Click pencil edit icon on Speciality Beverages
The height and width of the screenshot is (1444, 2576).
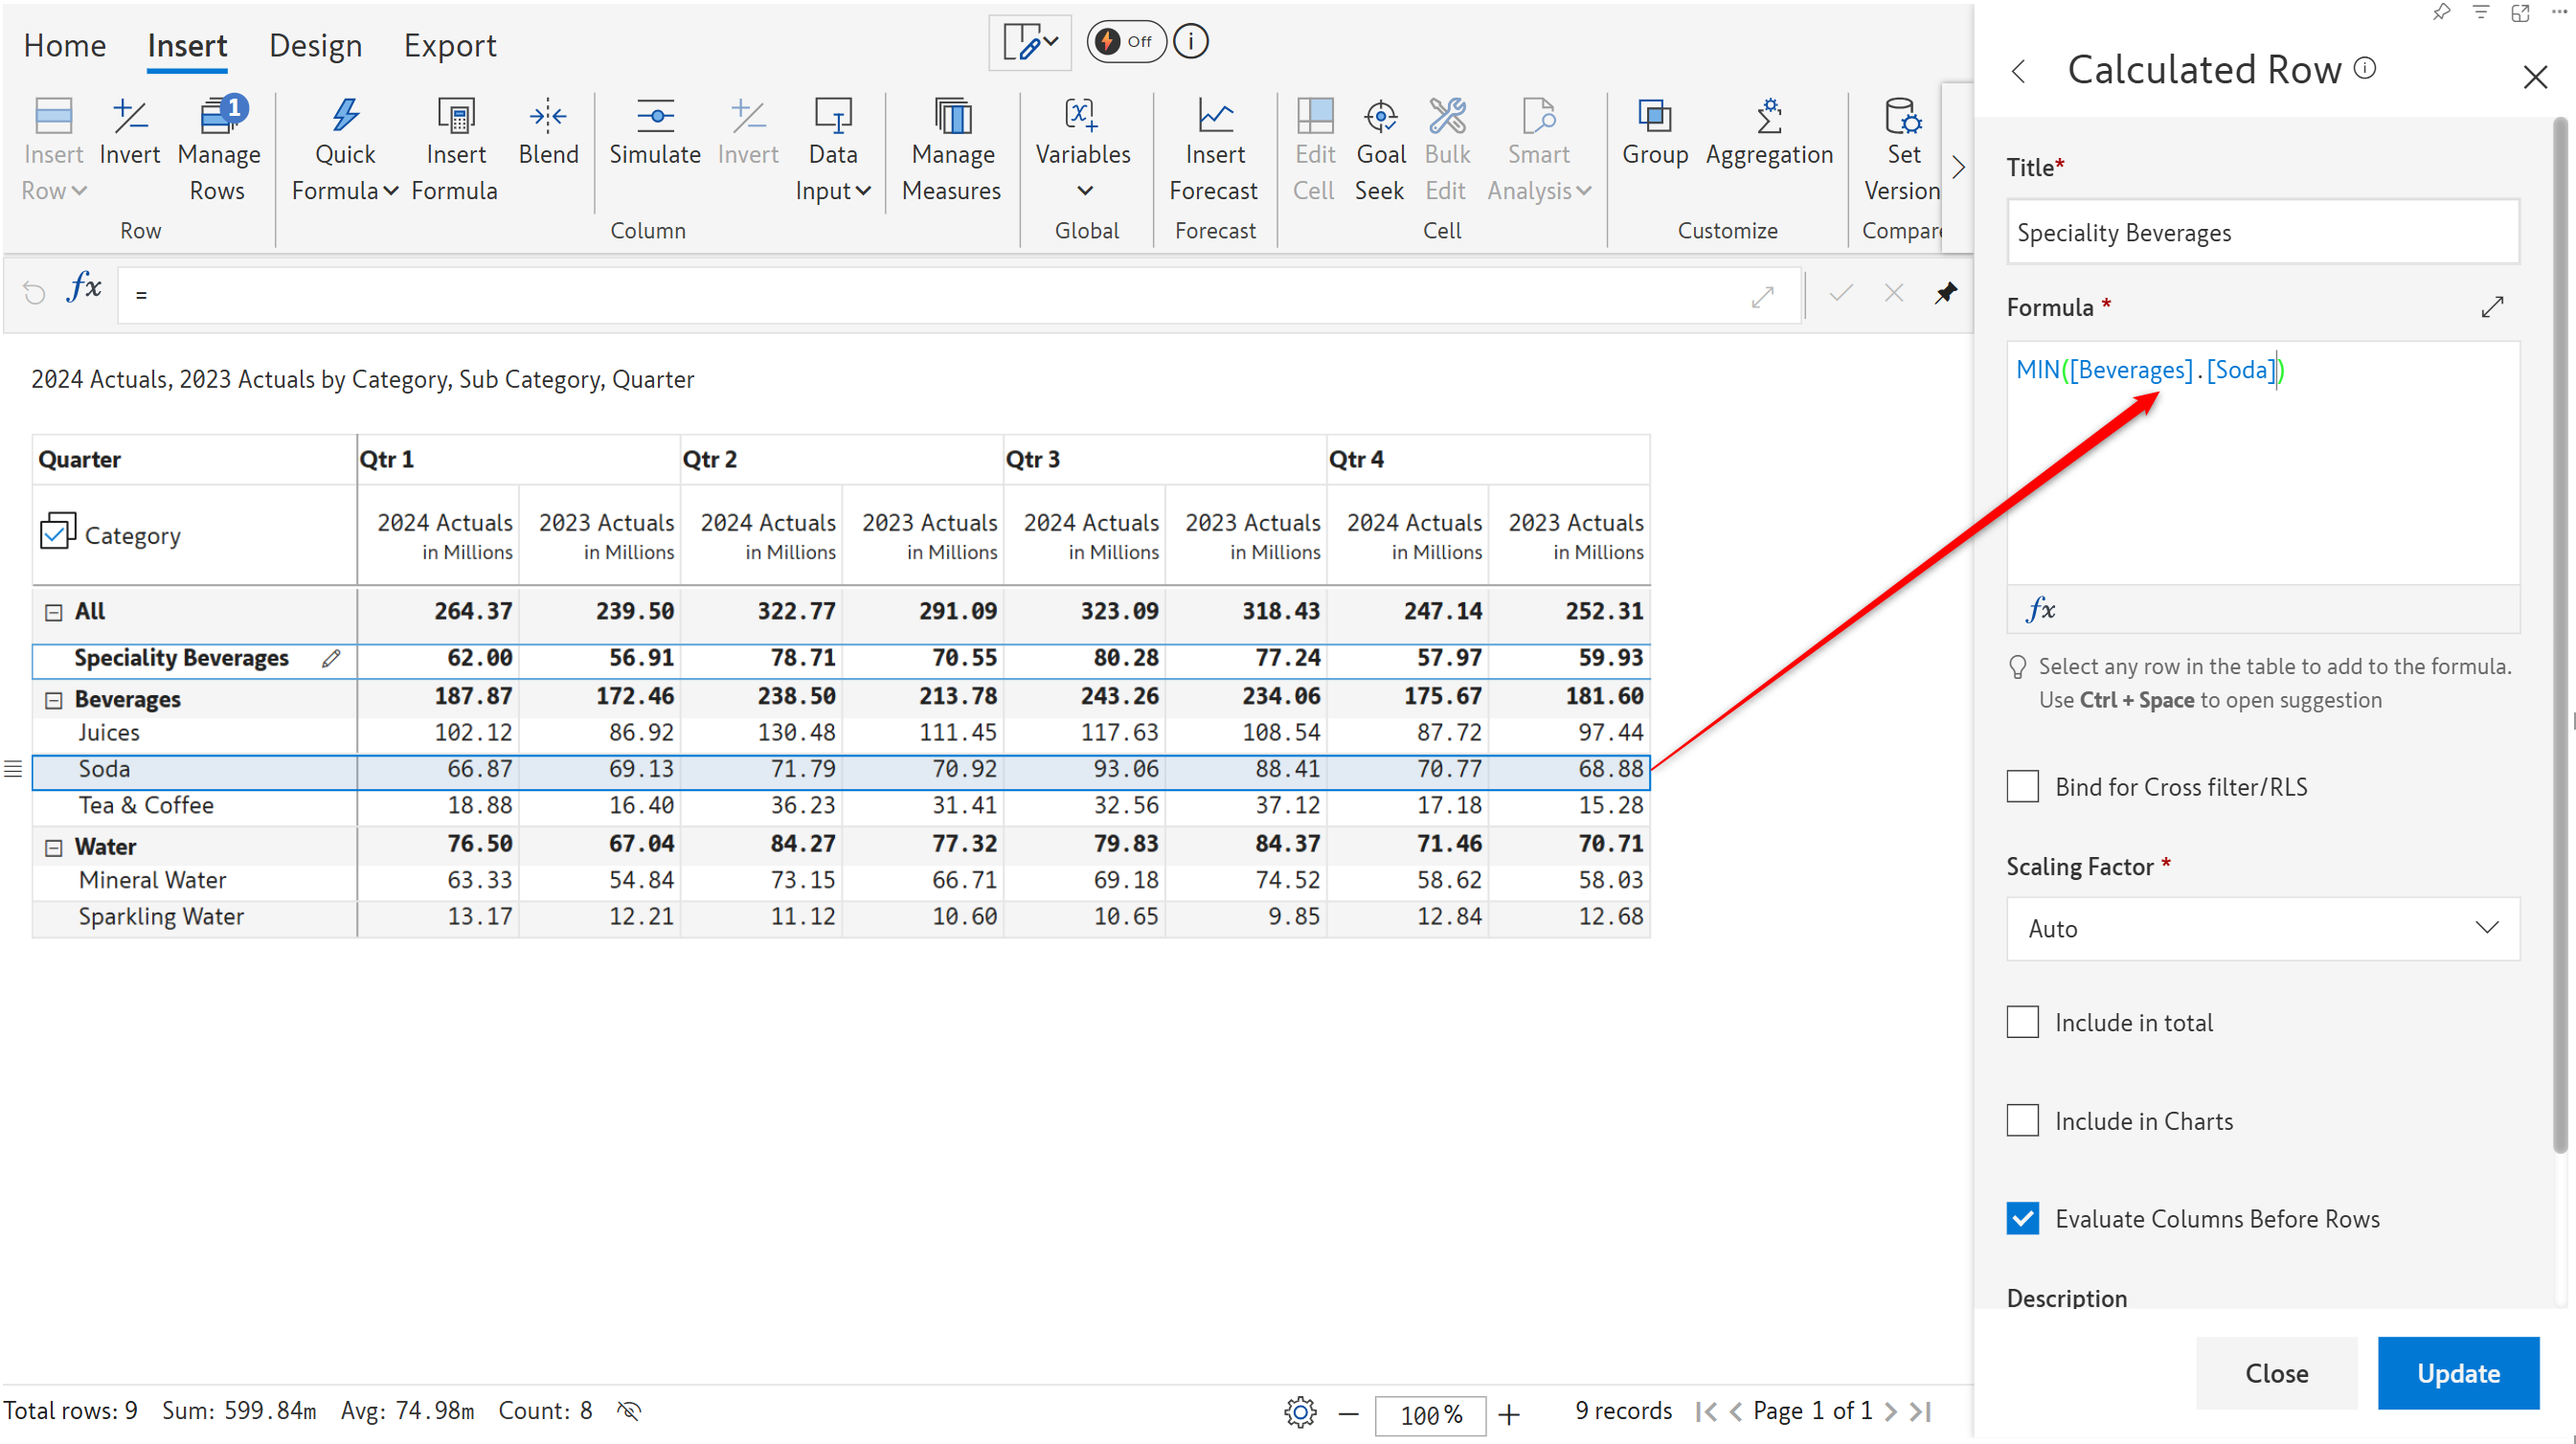(x=331, y=658)
